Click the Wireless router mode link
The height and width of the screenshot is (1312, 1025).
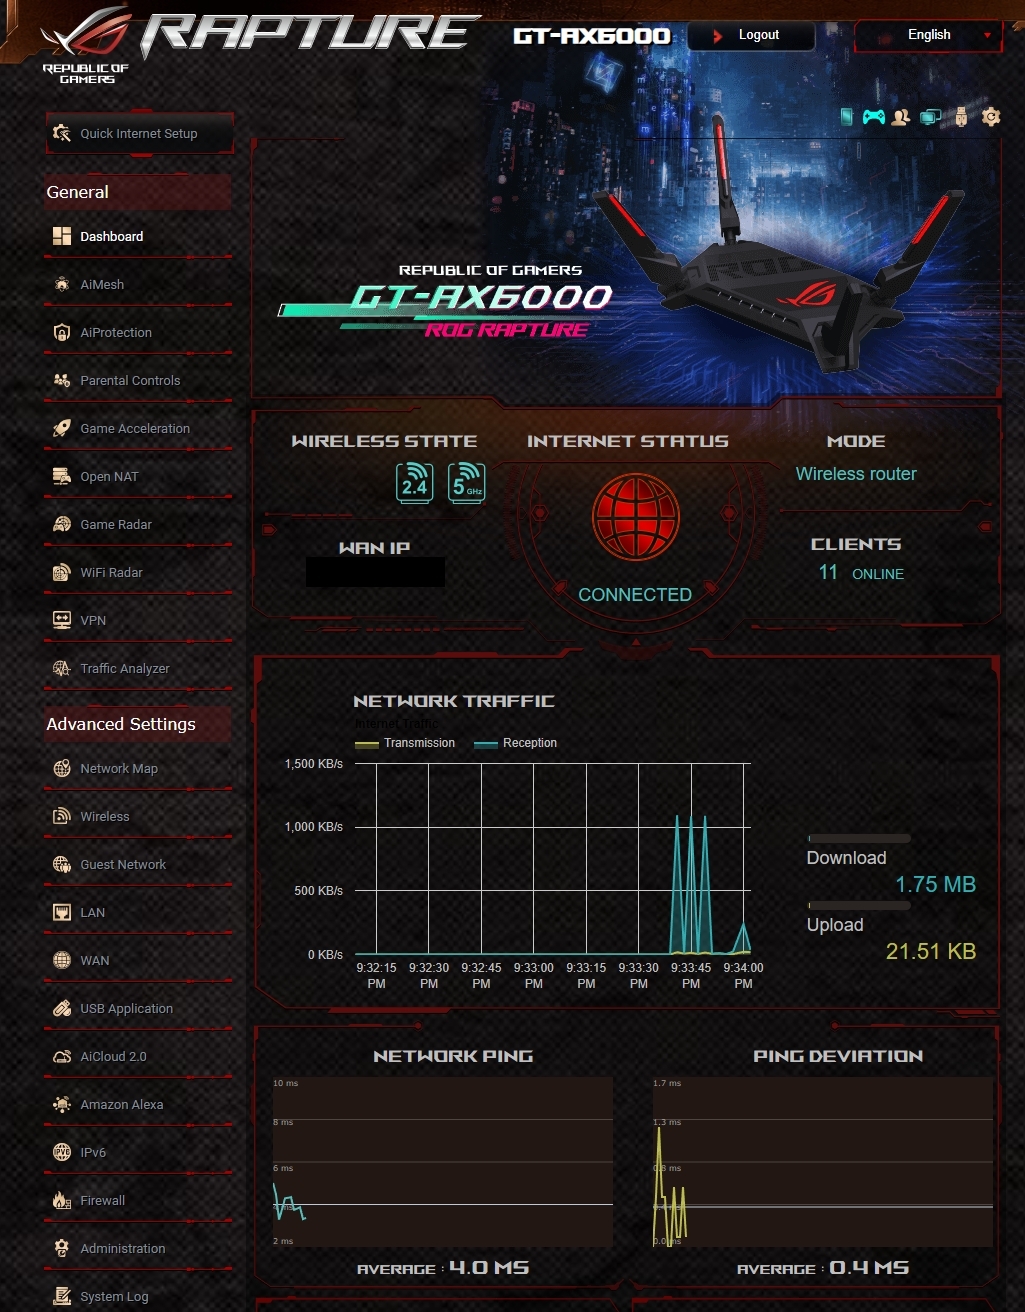point(856,474)
